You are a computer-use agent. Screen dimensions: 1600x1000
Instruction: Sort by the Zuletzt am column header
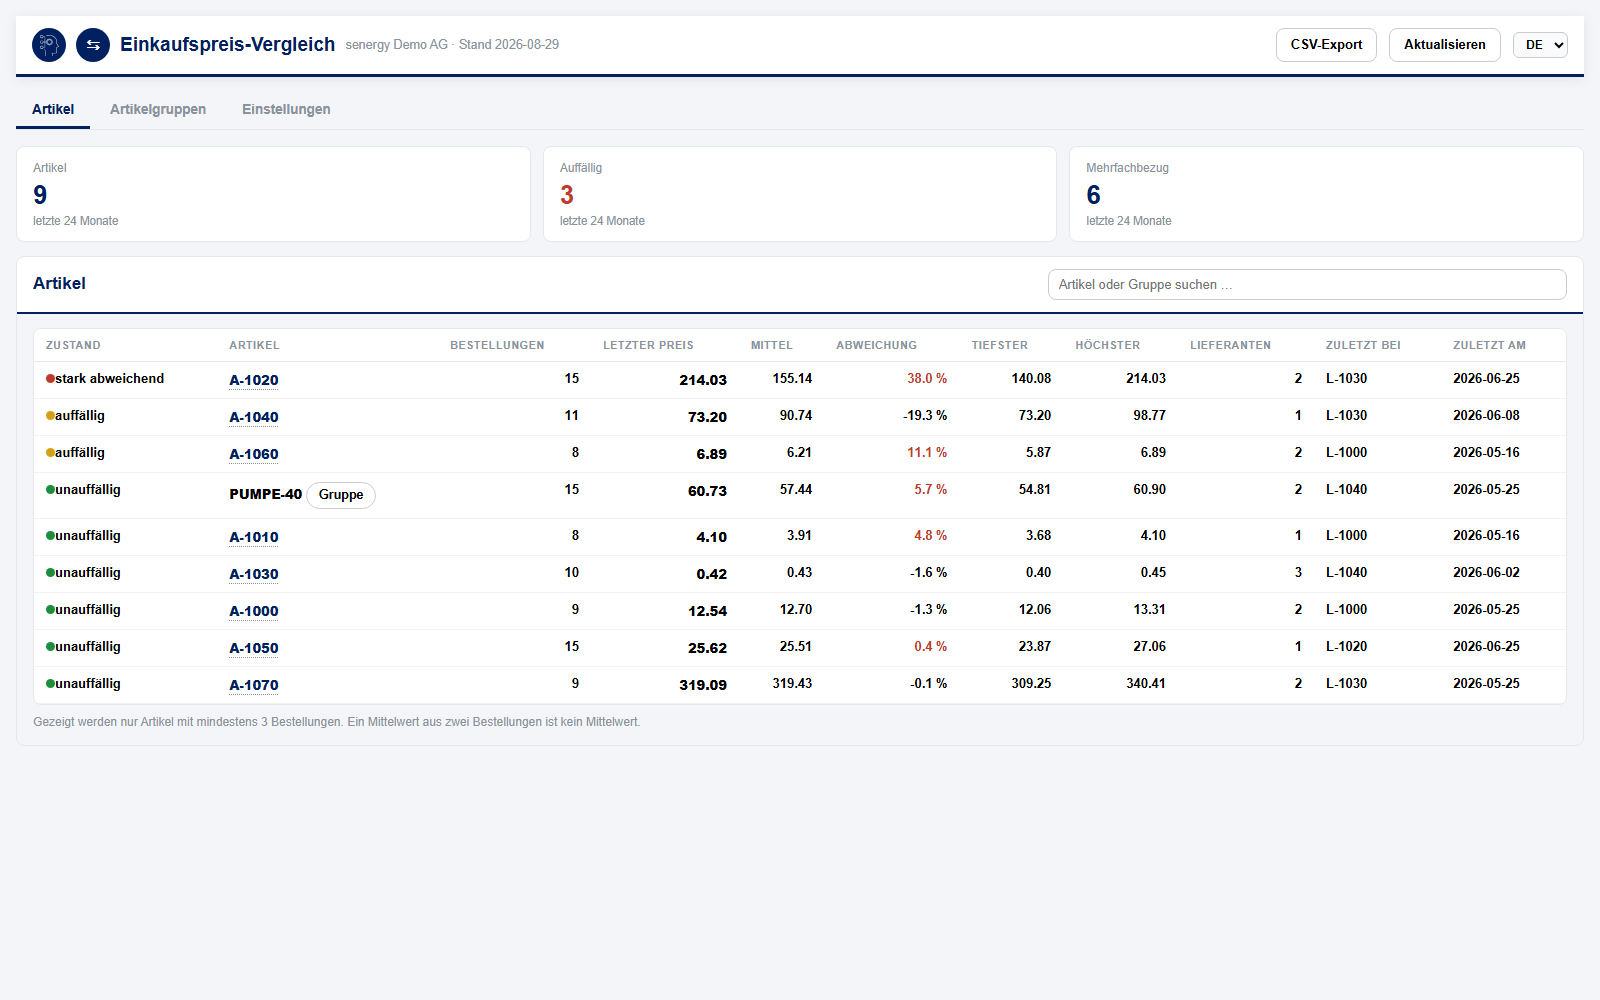pos(1489,345)
